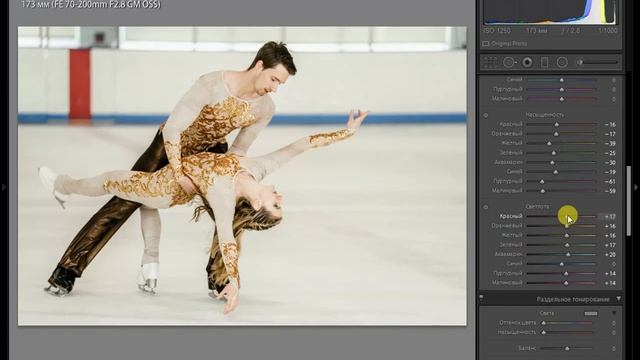Adjust the Светлота Синий slider
Image resolution: width=640 pixels, height=360 pixels.
coord(561,264)
